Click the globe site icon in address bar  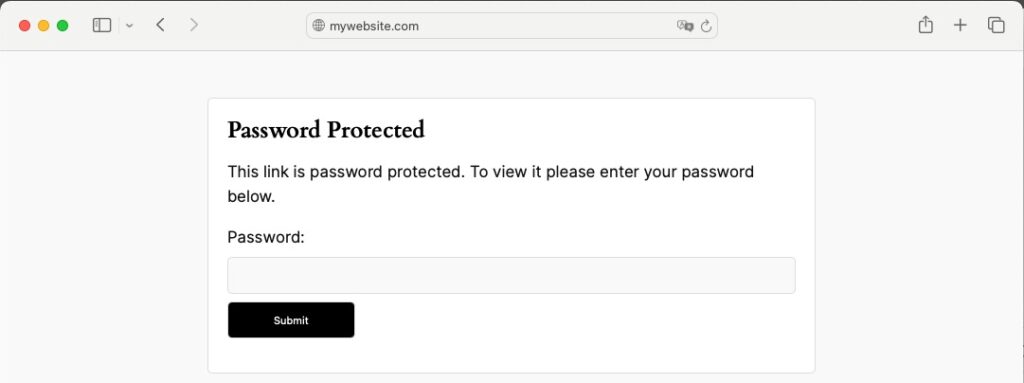pyautogui.click(x=319, y=26)
